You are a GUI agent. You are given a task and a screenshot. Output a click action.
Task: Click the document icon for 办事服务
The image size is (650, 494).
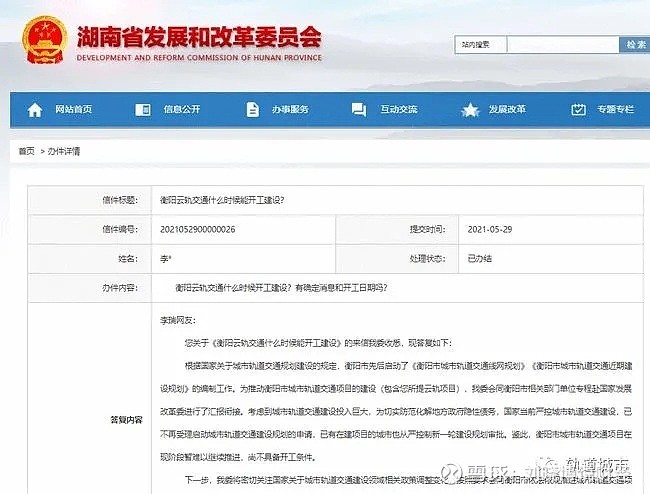tap(252, 110)
